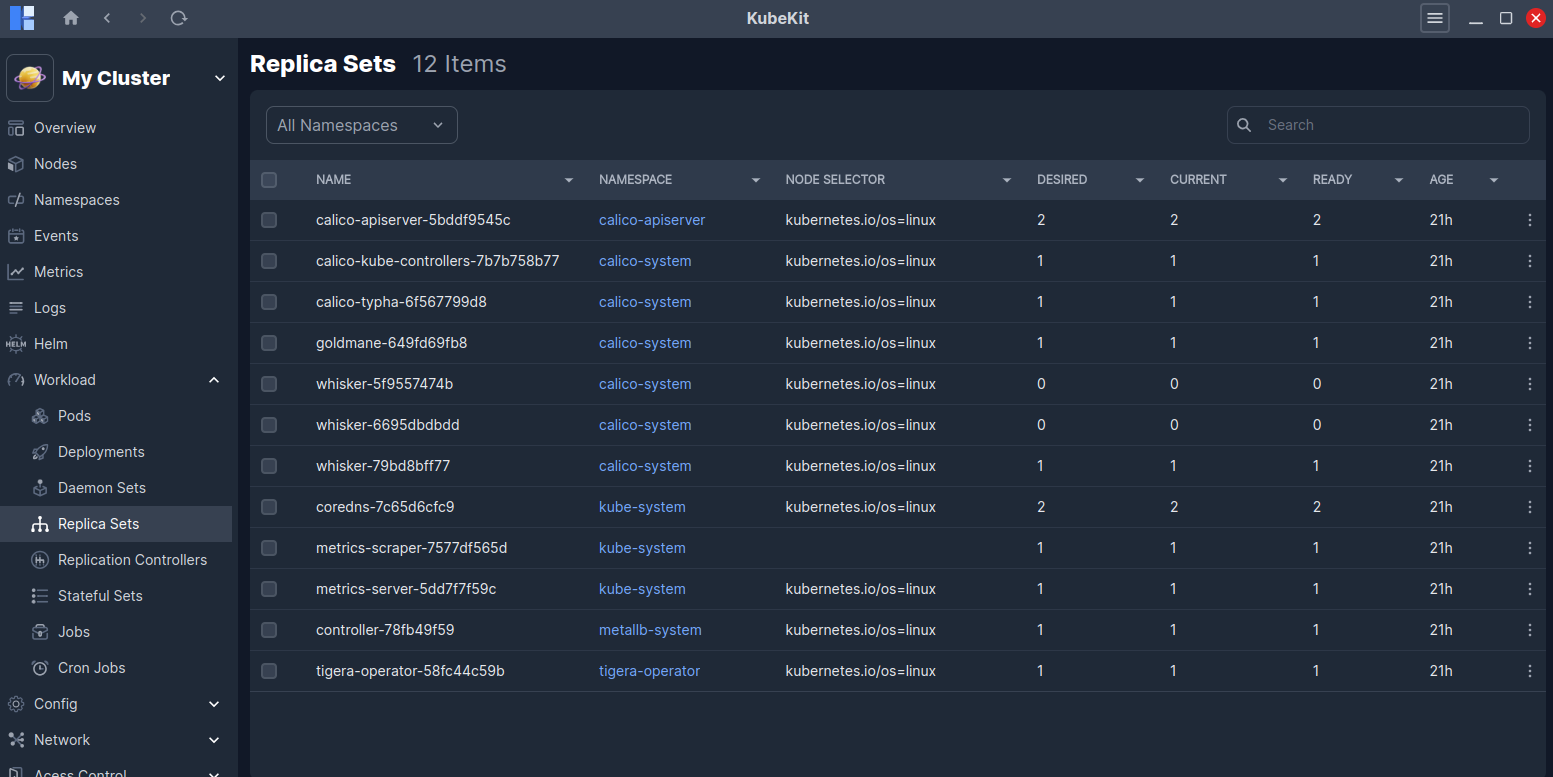Open the kube-system link for coredns
The height and width of the screenshot is (777, 1553).
tap(642, 507)
